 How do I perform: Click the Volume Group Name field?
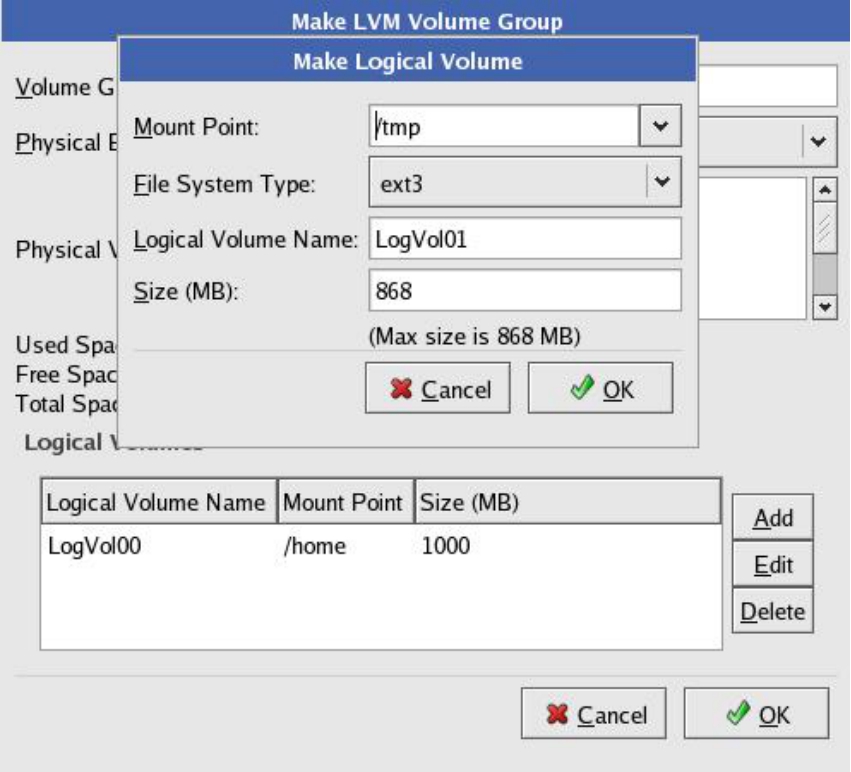click(766, 87)
